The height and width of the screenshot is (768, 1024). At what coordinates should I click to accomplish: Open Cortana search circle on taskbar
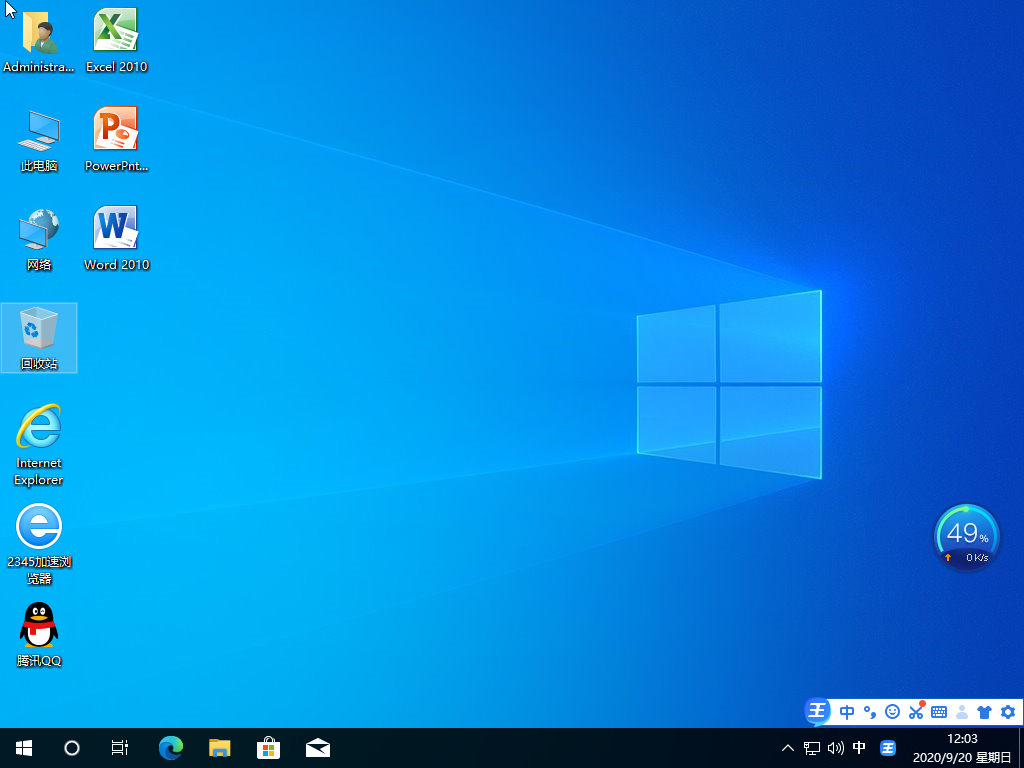[x=72, y=748]
